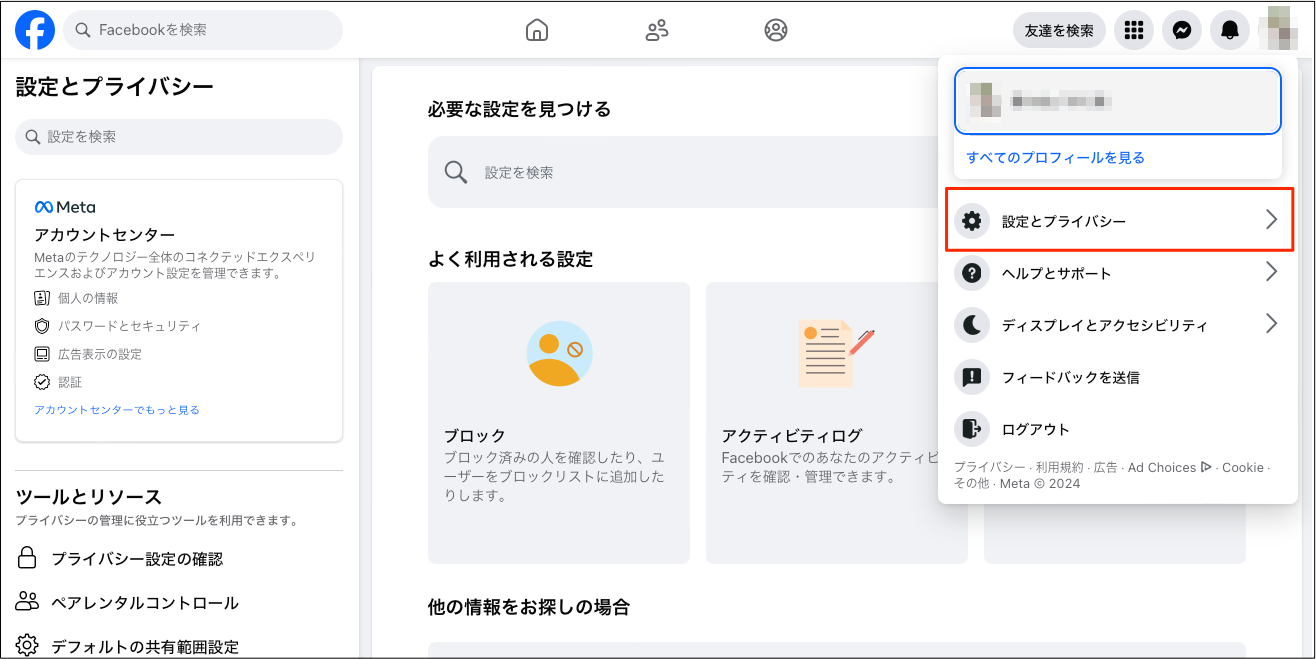Open the アクティビティログ card
This screenshot has width=1316, height=659.
coord(837,423)
